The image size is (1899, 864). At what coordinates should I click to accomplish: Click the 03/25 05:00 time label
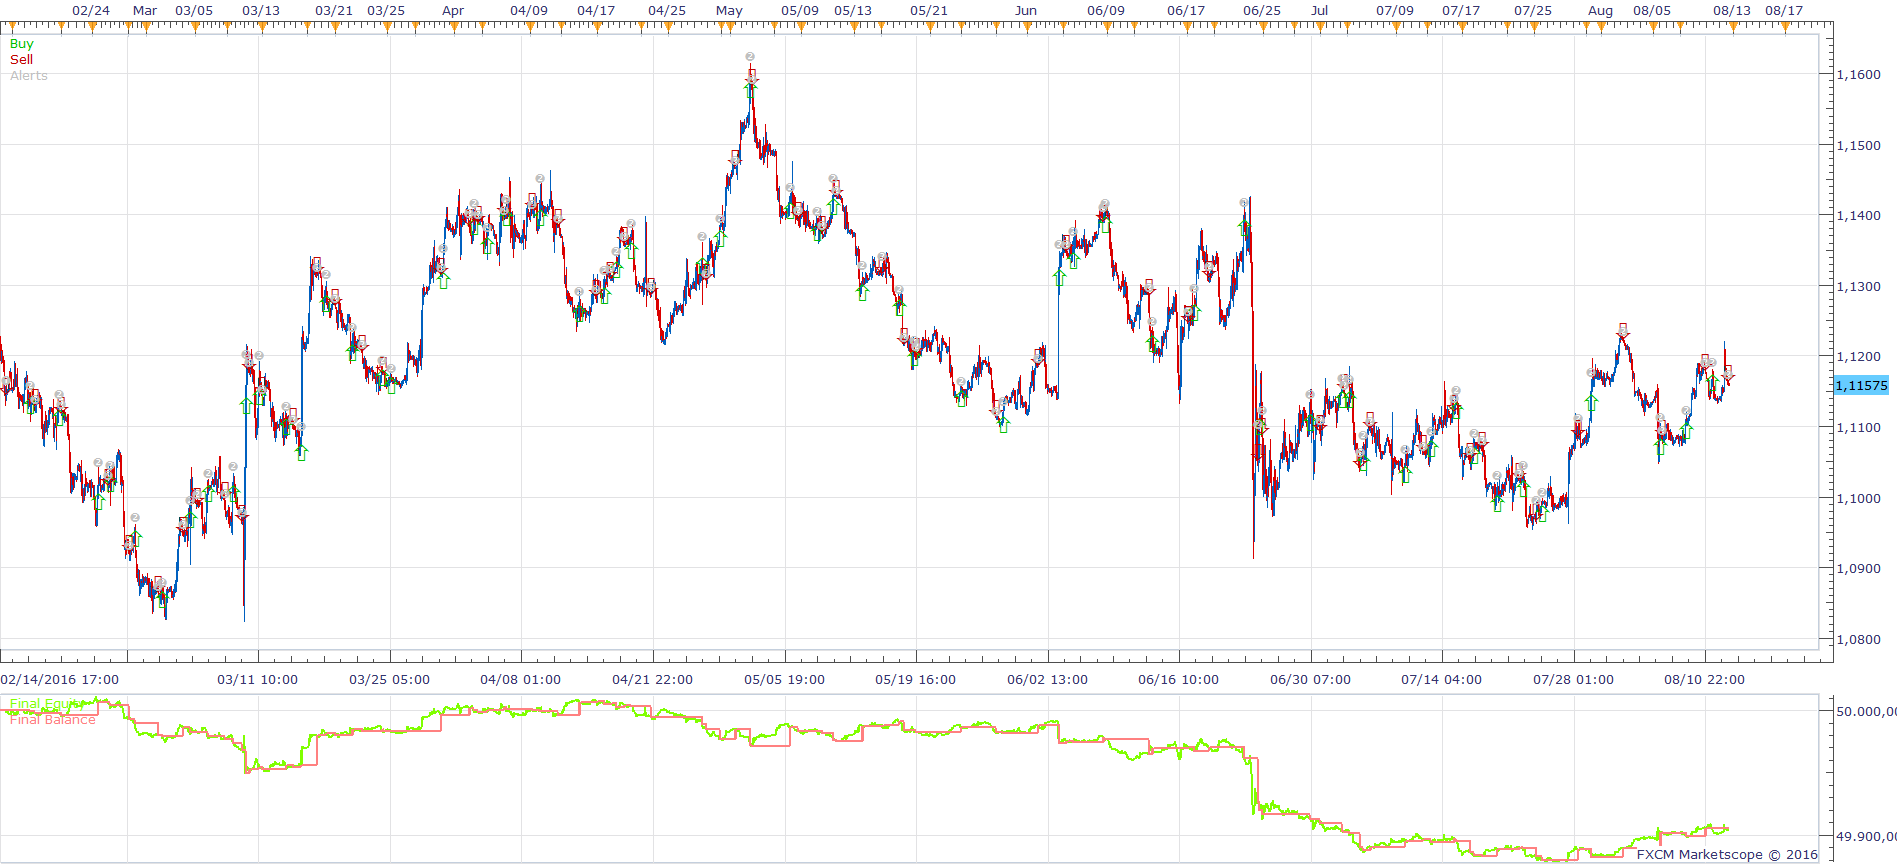(x=389, y=680)
